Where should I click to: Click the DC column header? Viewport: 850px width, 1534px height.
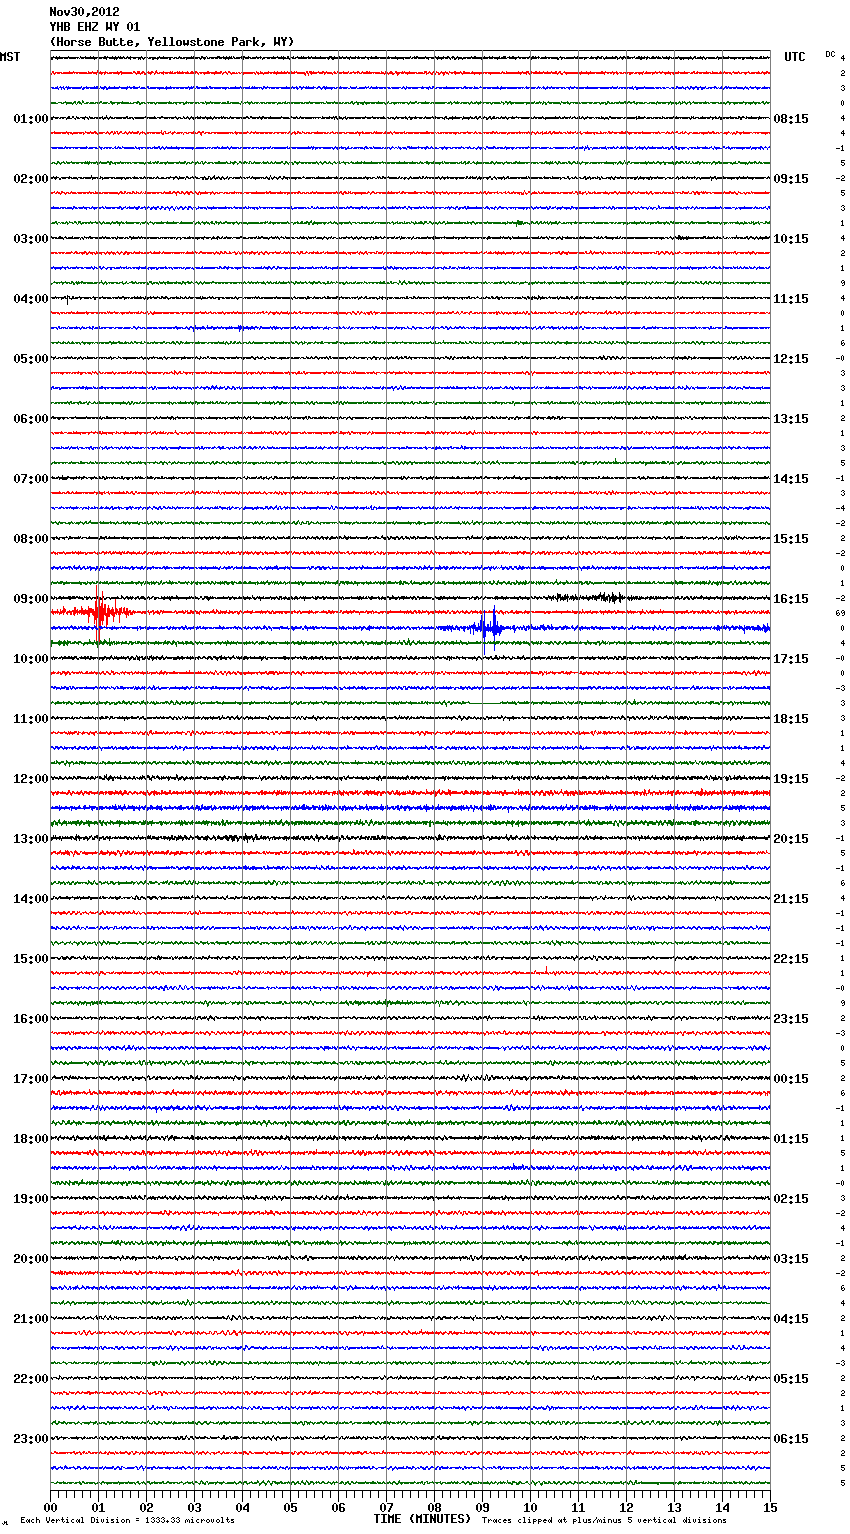(830, 54)
